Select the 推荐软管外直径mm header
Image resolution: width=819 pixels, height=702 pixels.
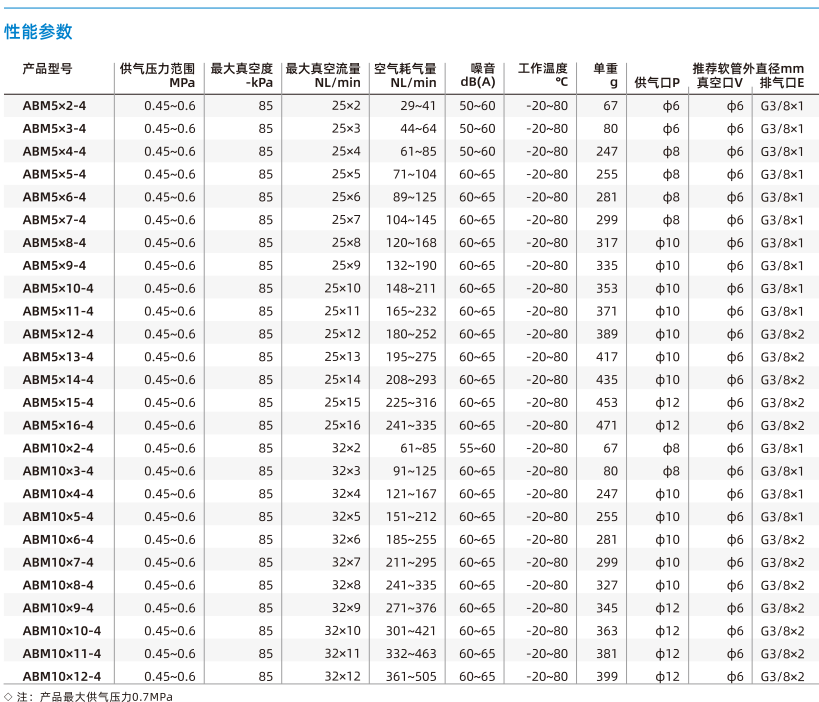[x=748, y=68]
